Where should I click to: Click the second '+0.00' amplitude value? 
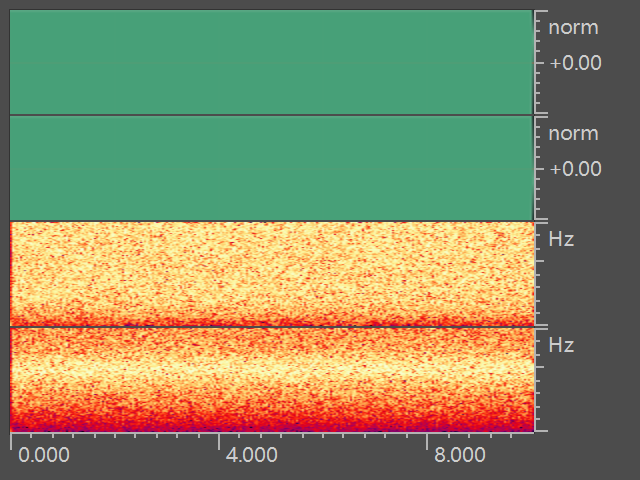576,169
